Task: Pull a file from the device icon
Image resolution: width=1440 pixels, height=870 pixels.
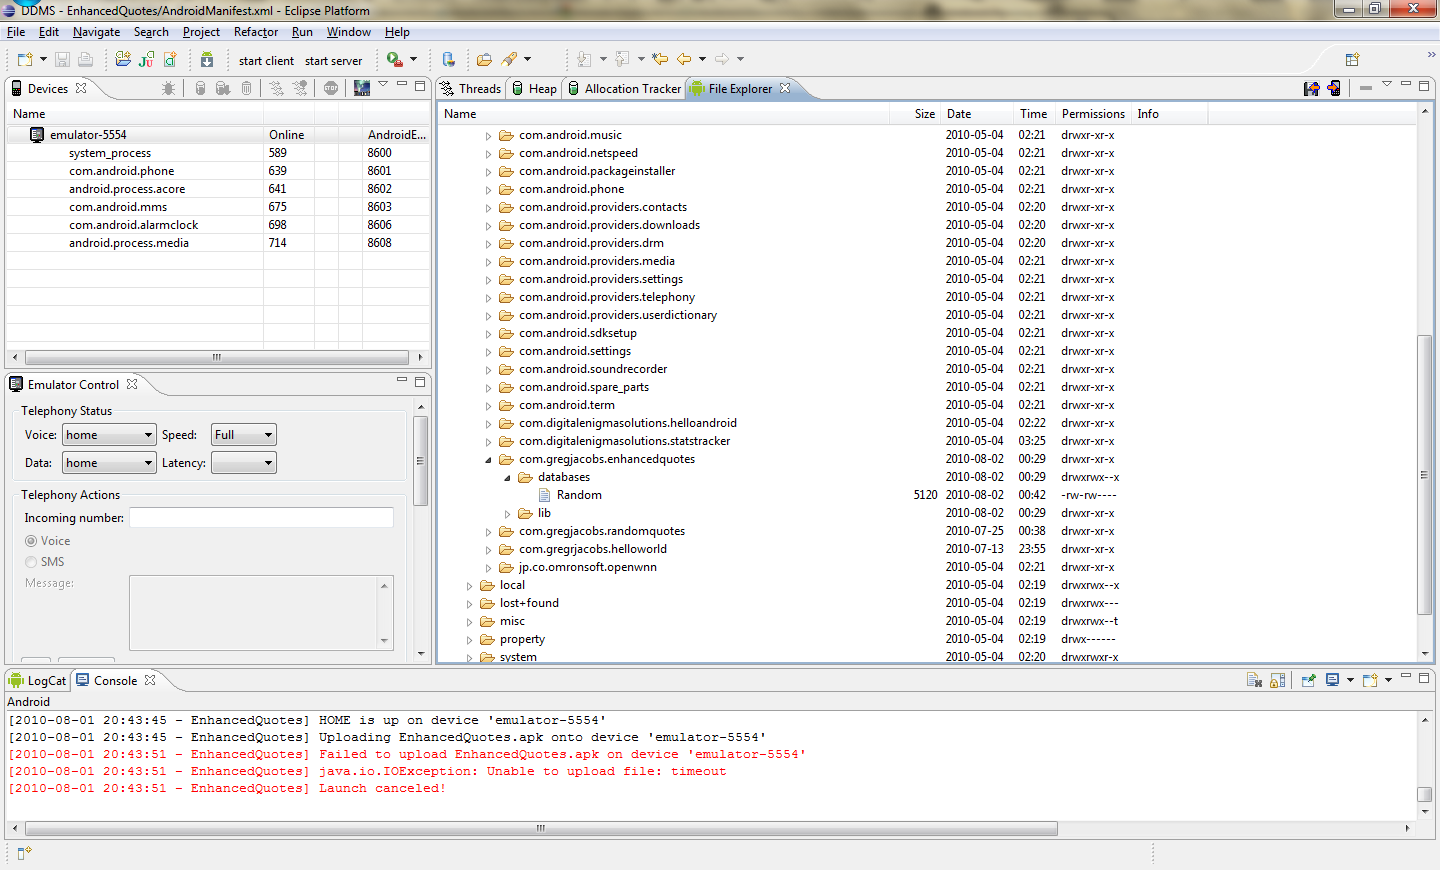Action: pyautogui.click(x=1312, y=89)
